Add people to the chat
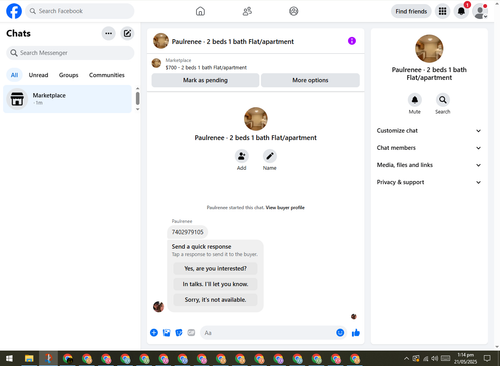Screen dimensions: 500x366 (x=242, y=156)
